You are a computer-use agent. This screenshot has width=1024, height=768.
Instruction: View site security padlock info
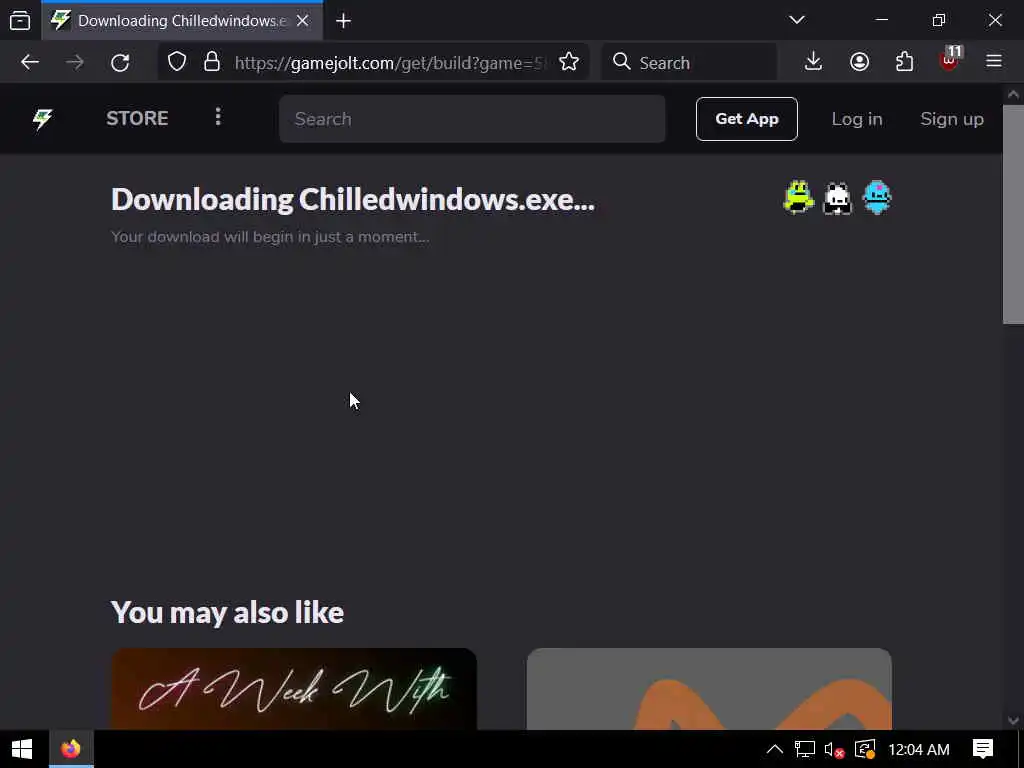tap(212, 62)
